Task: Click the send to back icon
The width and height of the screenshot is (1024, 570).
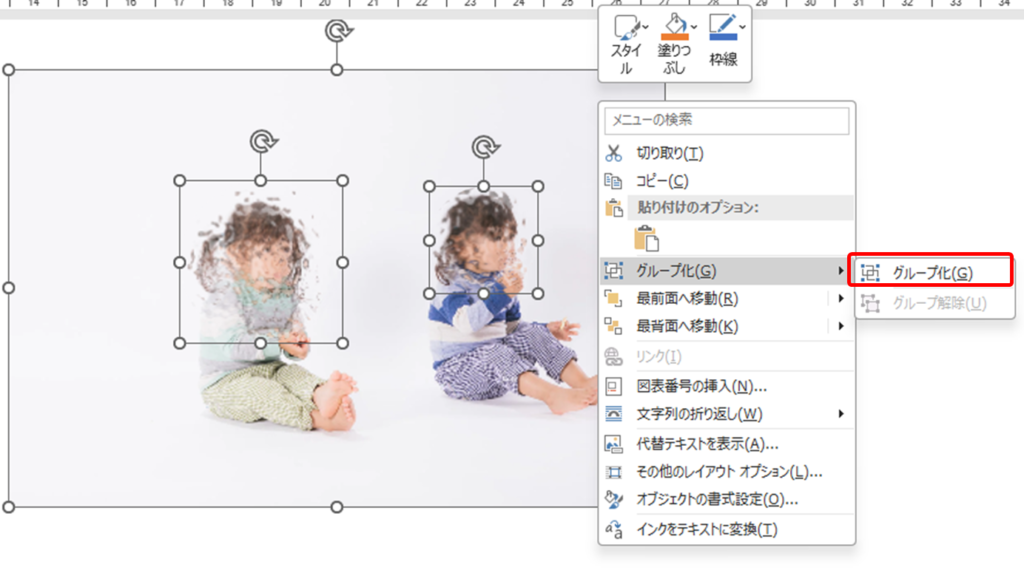Action: [x=613, y=326]
